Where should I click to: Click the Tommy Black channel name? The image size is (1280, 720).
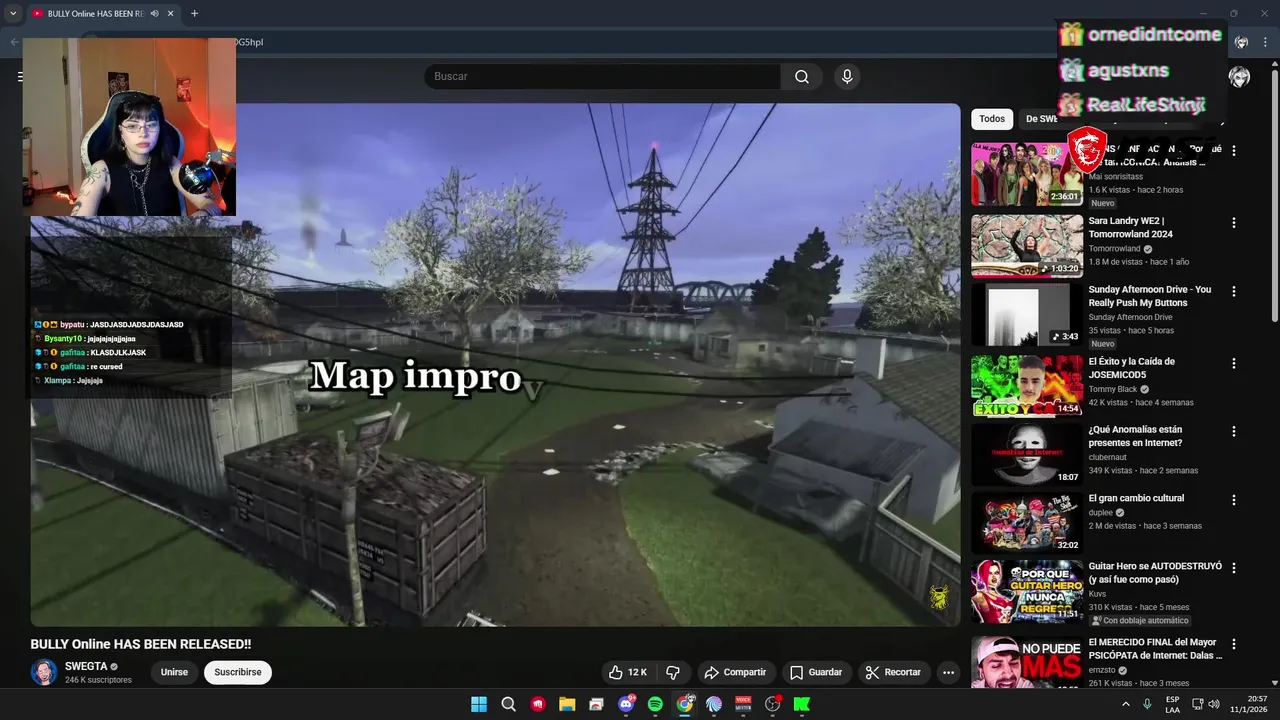(x=1113, y=389)
